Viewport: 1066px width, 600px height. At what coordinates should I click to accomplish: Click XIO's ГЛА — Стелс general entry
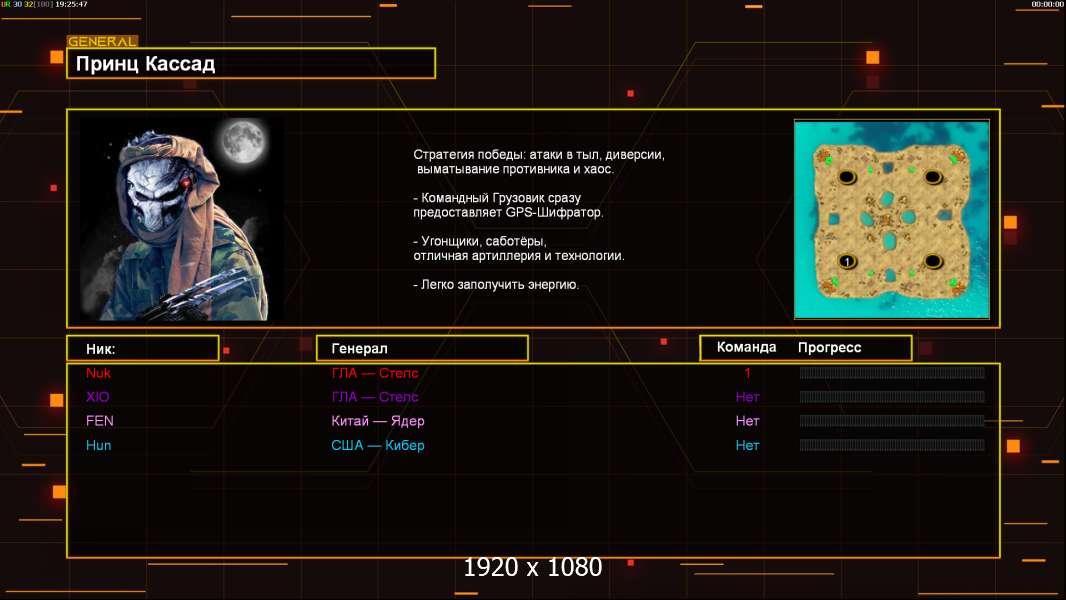[x=375, y=397]
